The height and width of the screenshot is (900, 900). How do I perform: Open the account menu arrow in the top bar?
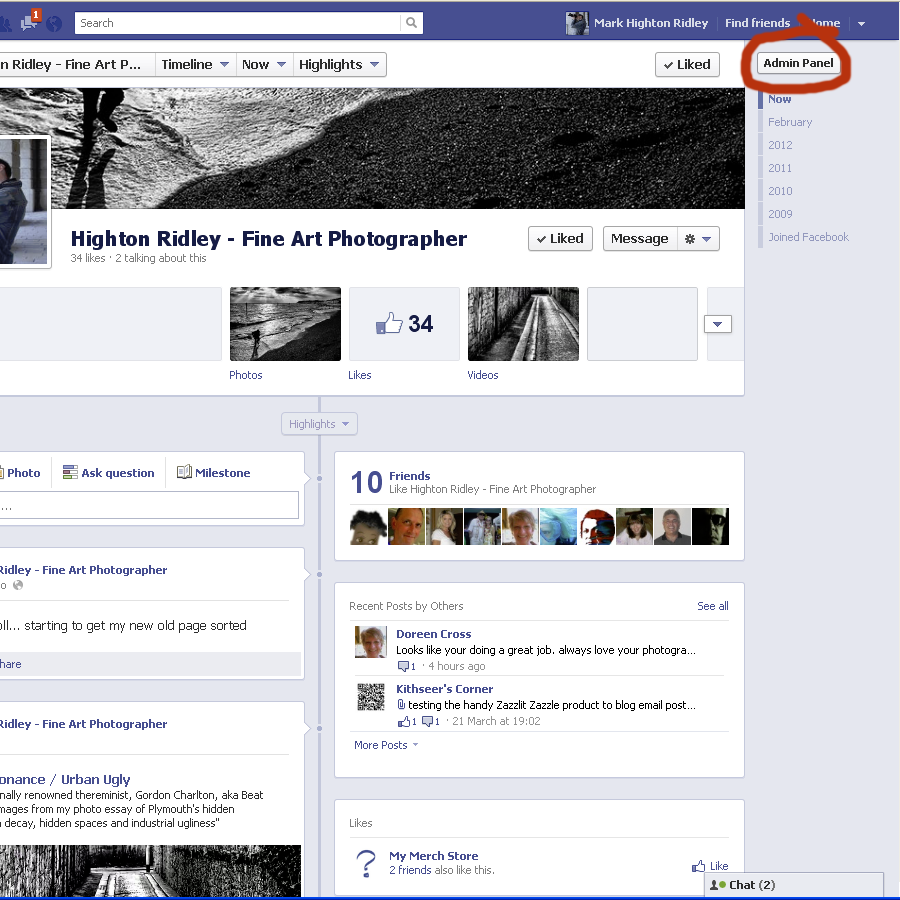pos(861,24)
